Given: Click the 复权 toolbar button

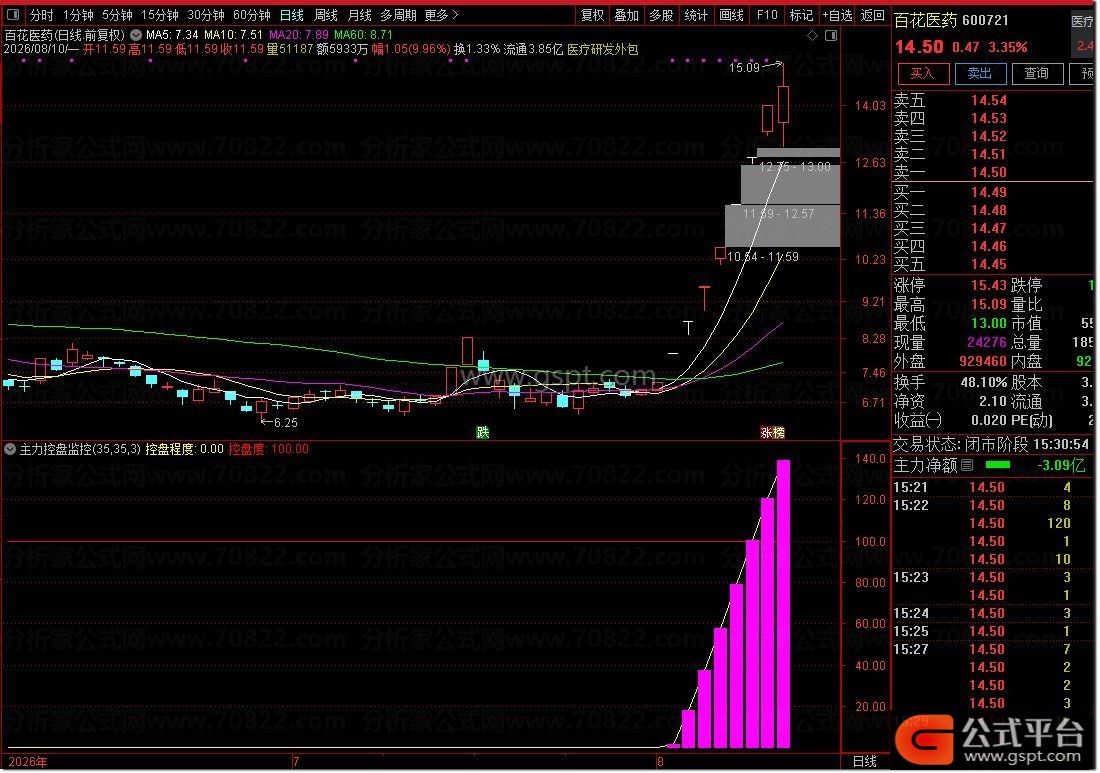Looking at the screenshot, I should point(592,15).
